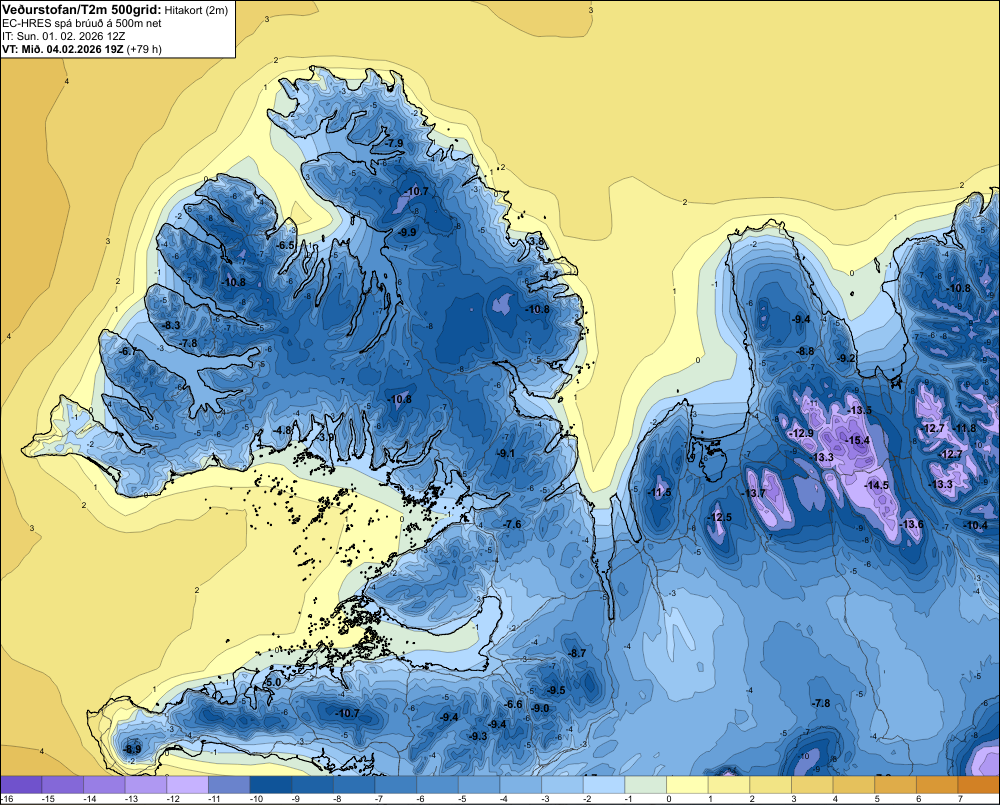This screenshot has width=1000, height=805.
Task: Click the -8.7 temperature value
Action: tap(577, 653)
